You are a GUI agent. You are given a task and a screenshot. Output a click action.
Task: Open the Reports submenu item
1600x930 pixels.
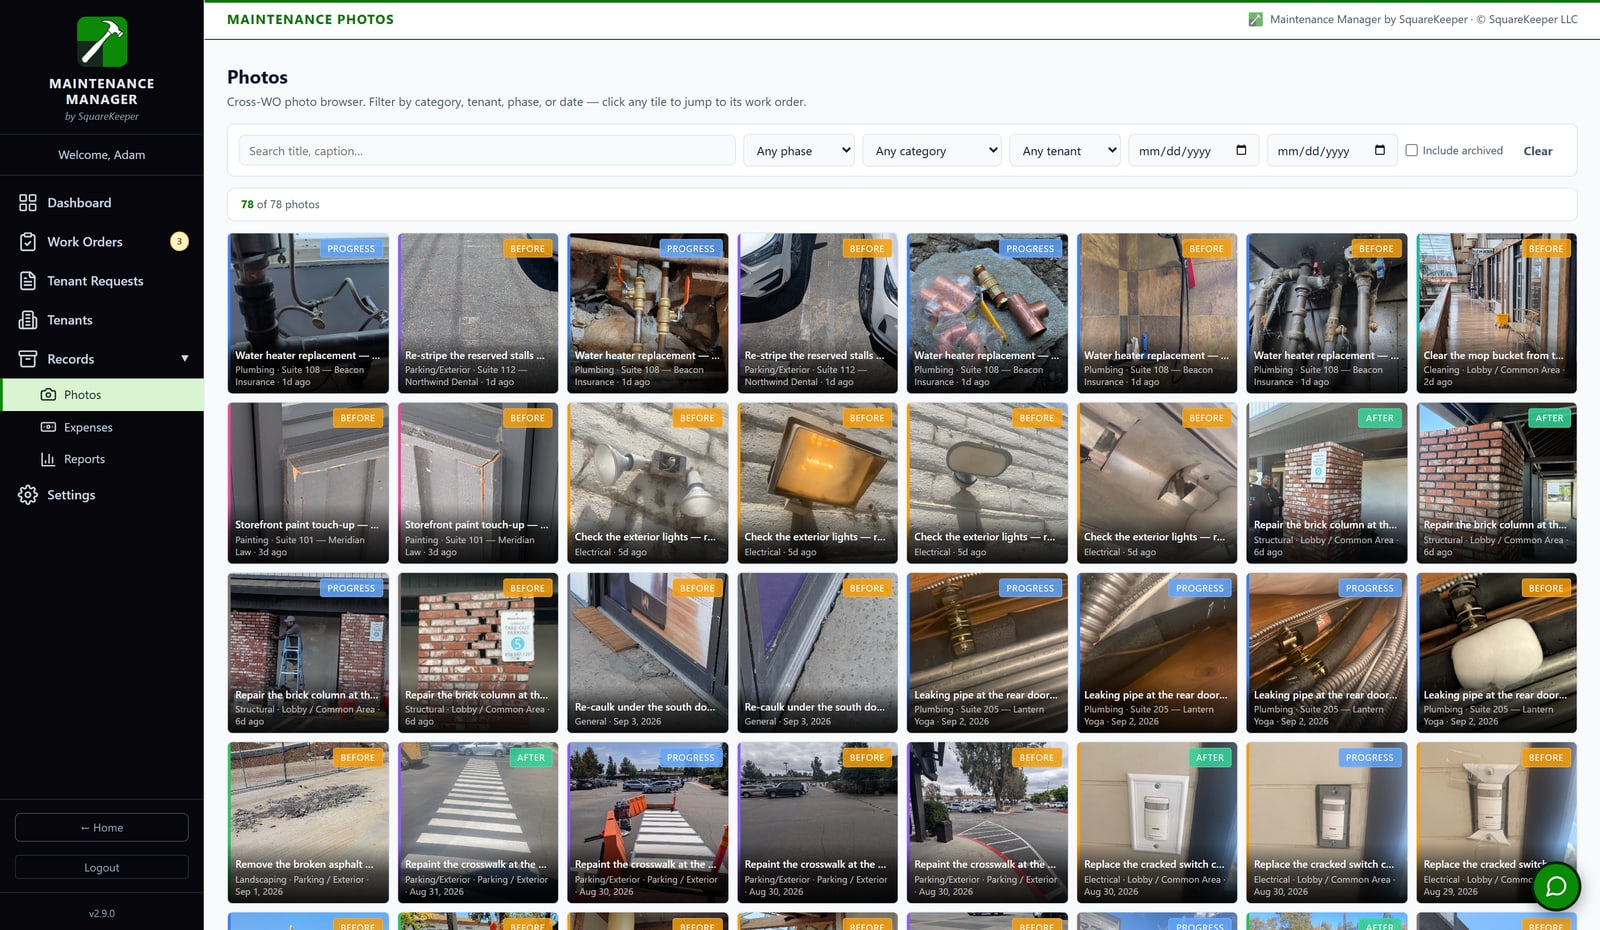pyautogui.click(x=102, y=459)
